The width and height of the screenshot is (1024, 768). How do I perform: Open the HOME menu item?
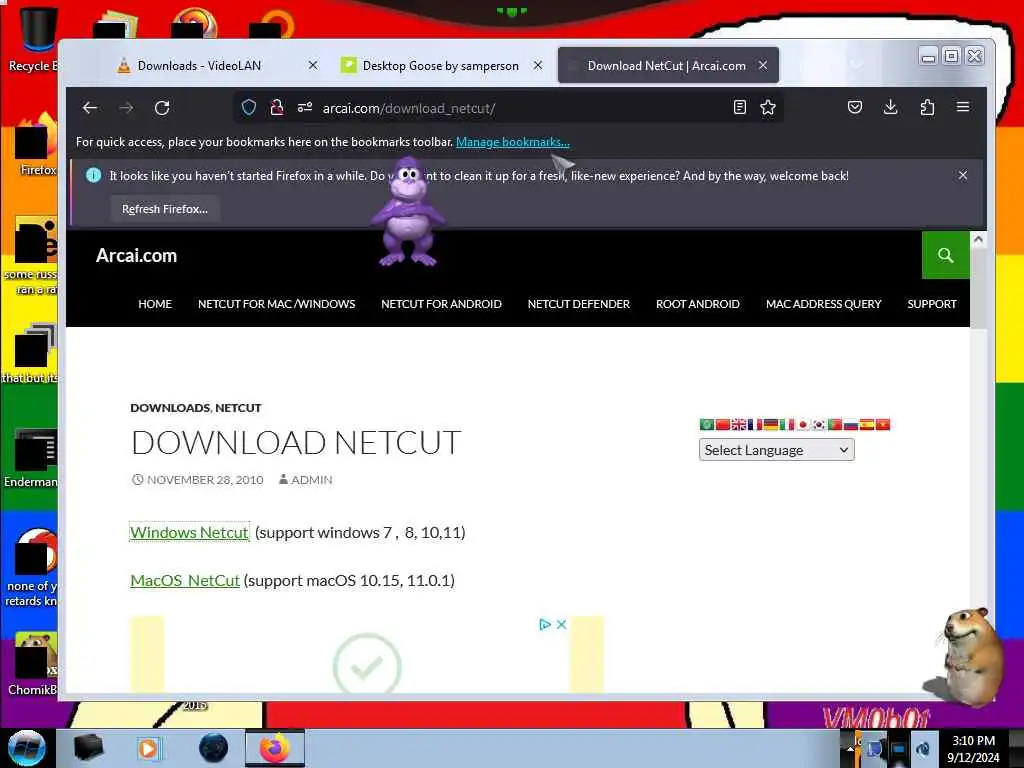pyautogui.click(x=155, y=304)
